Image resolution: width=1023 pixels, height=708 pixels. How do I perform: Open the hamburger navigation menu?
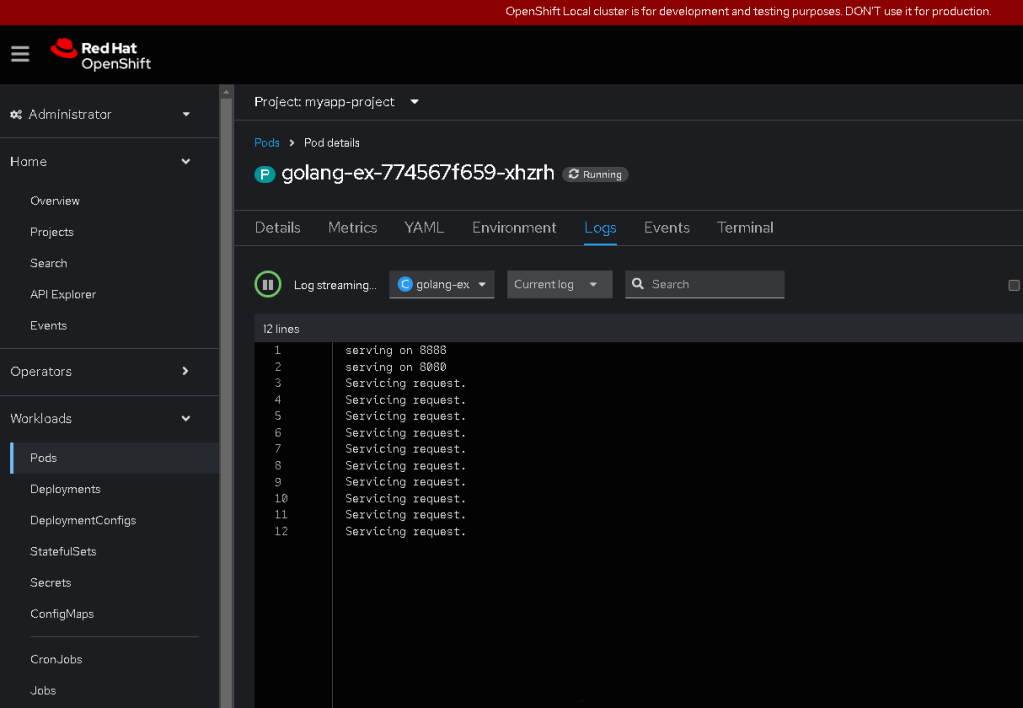tap(20, 54)
